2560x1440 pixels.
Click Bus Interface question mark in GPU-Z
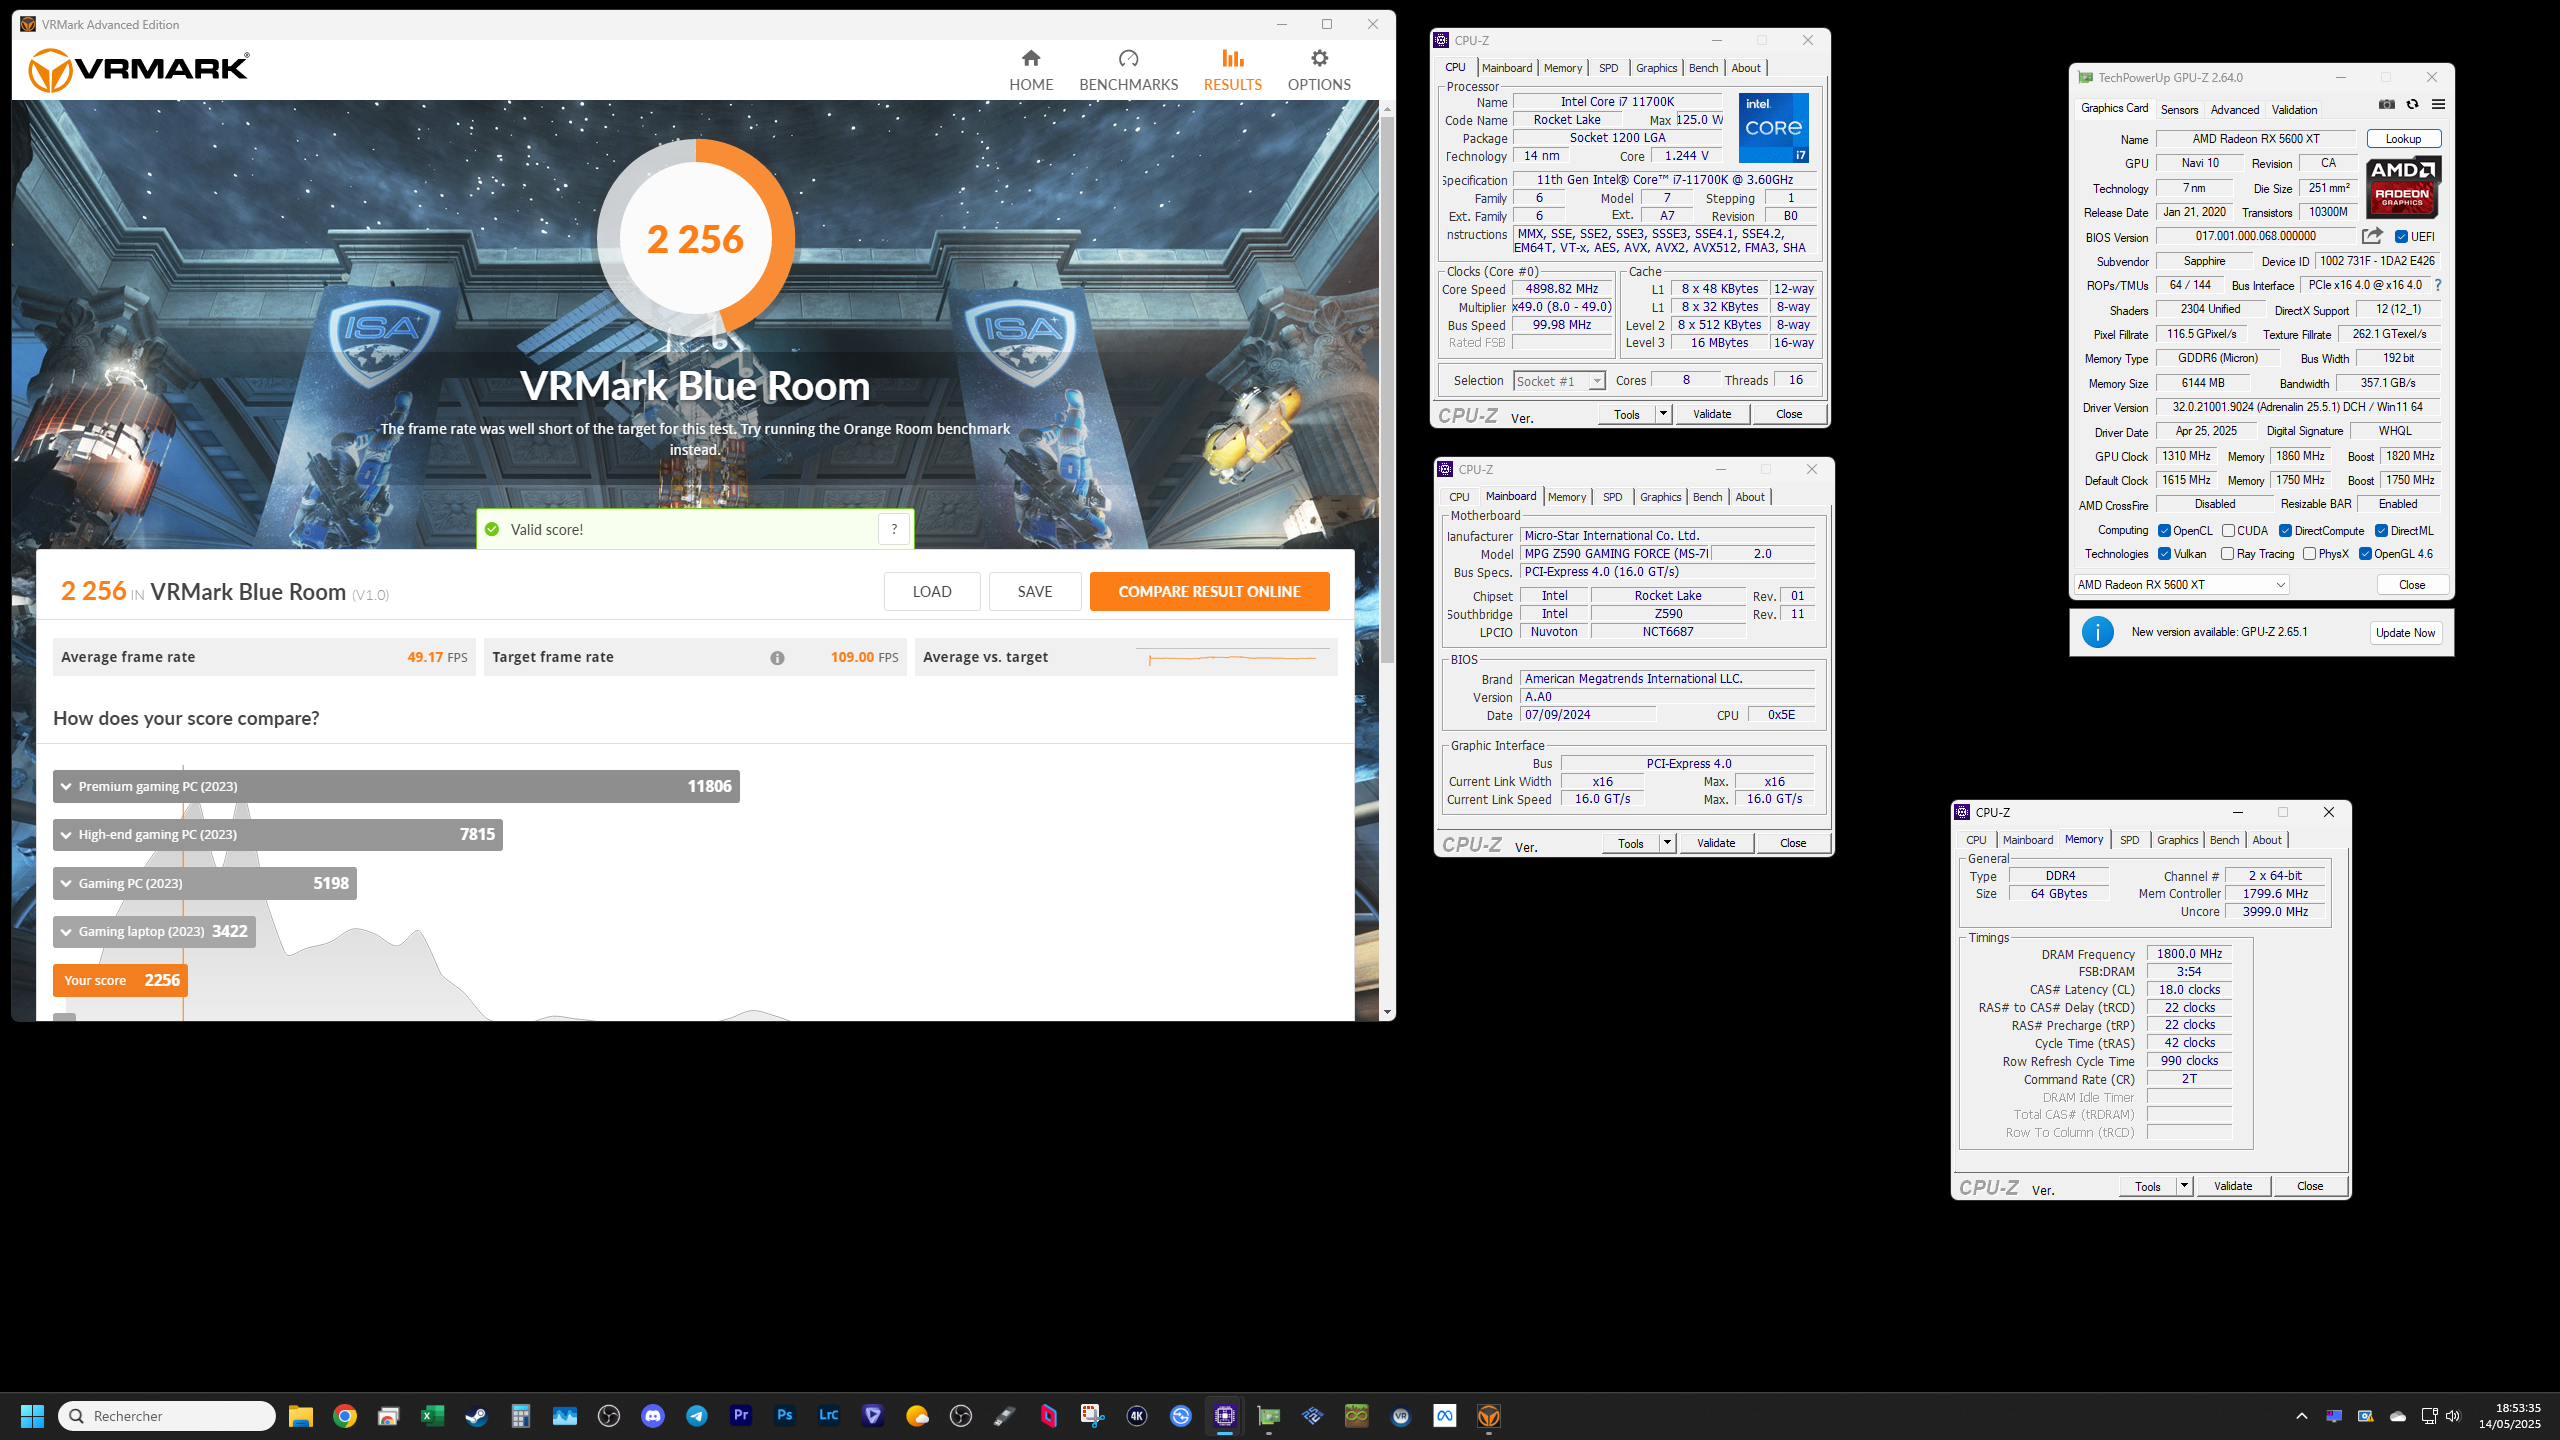click(x=2438, y=285)
